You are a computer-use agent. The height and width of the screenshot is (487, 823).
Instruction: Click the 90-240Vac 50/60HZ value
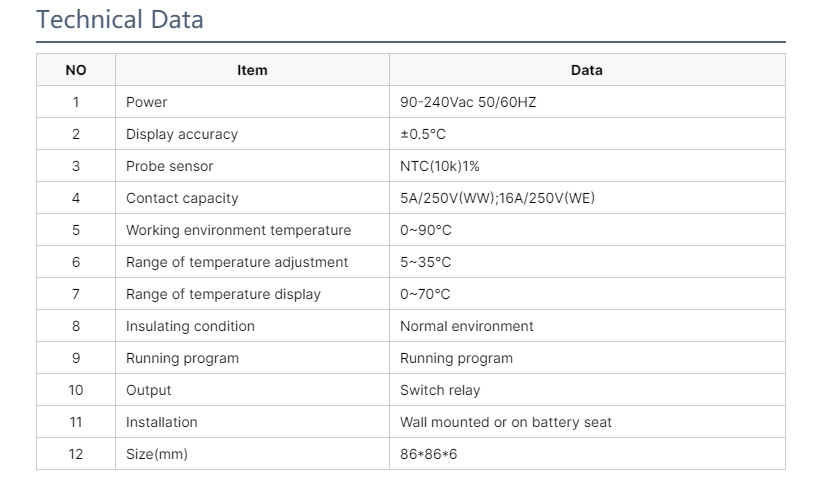[469, 102]
